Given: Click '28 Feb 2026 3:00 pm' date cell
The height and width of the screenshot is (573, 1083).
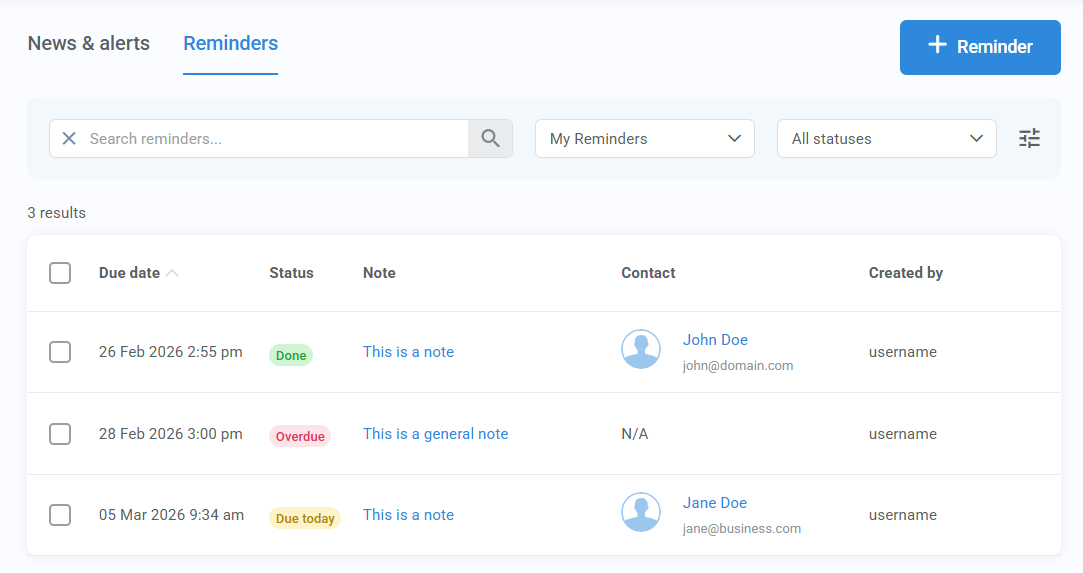Looking at the screenshot, I should point(171,434).
